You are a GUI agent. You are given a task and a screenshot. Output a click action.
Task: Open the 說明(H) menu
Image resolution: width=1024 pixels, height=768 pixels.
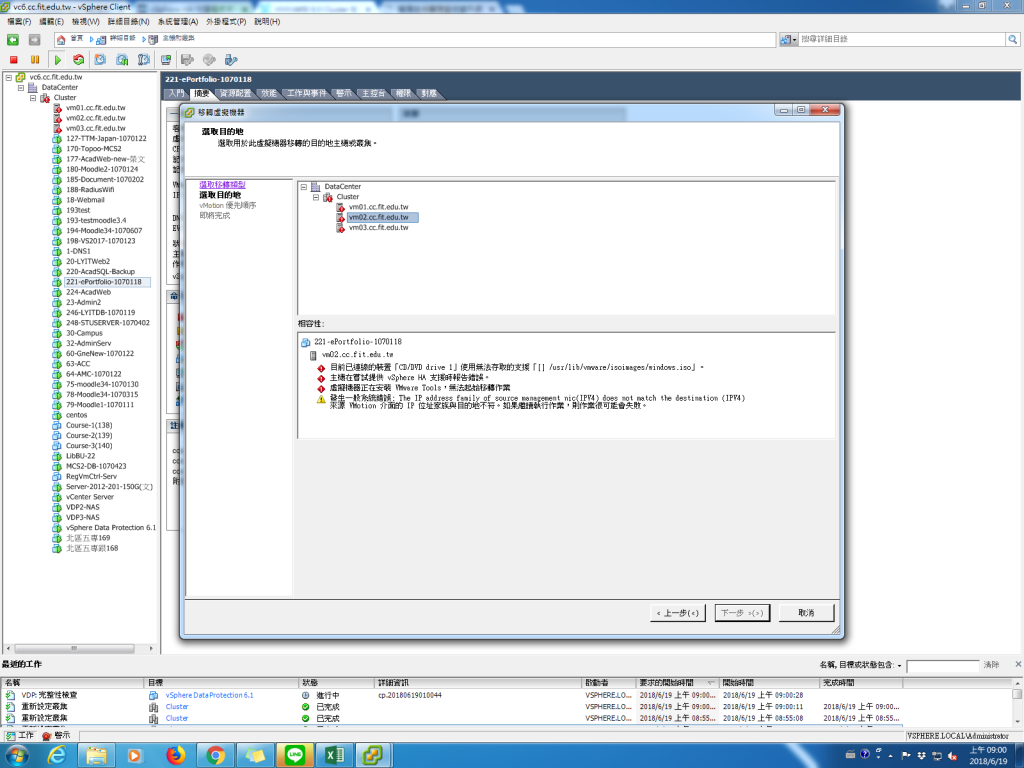tap(267, 22)
